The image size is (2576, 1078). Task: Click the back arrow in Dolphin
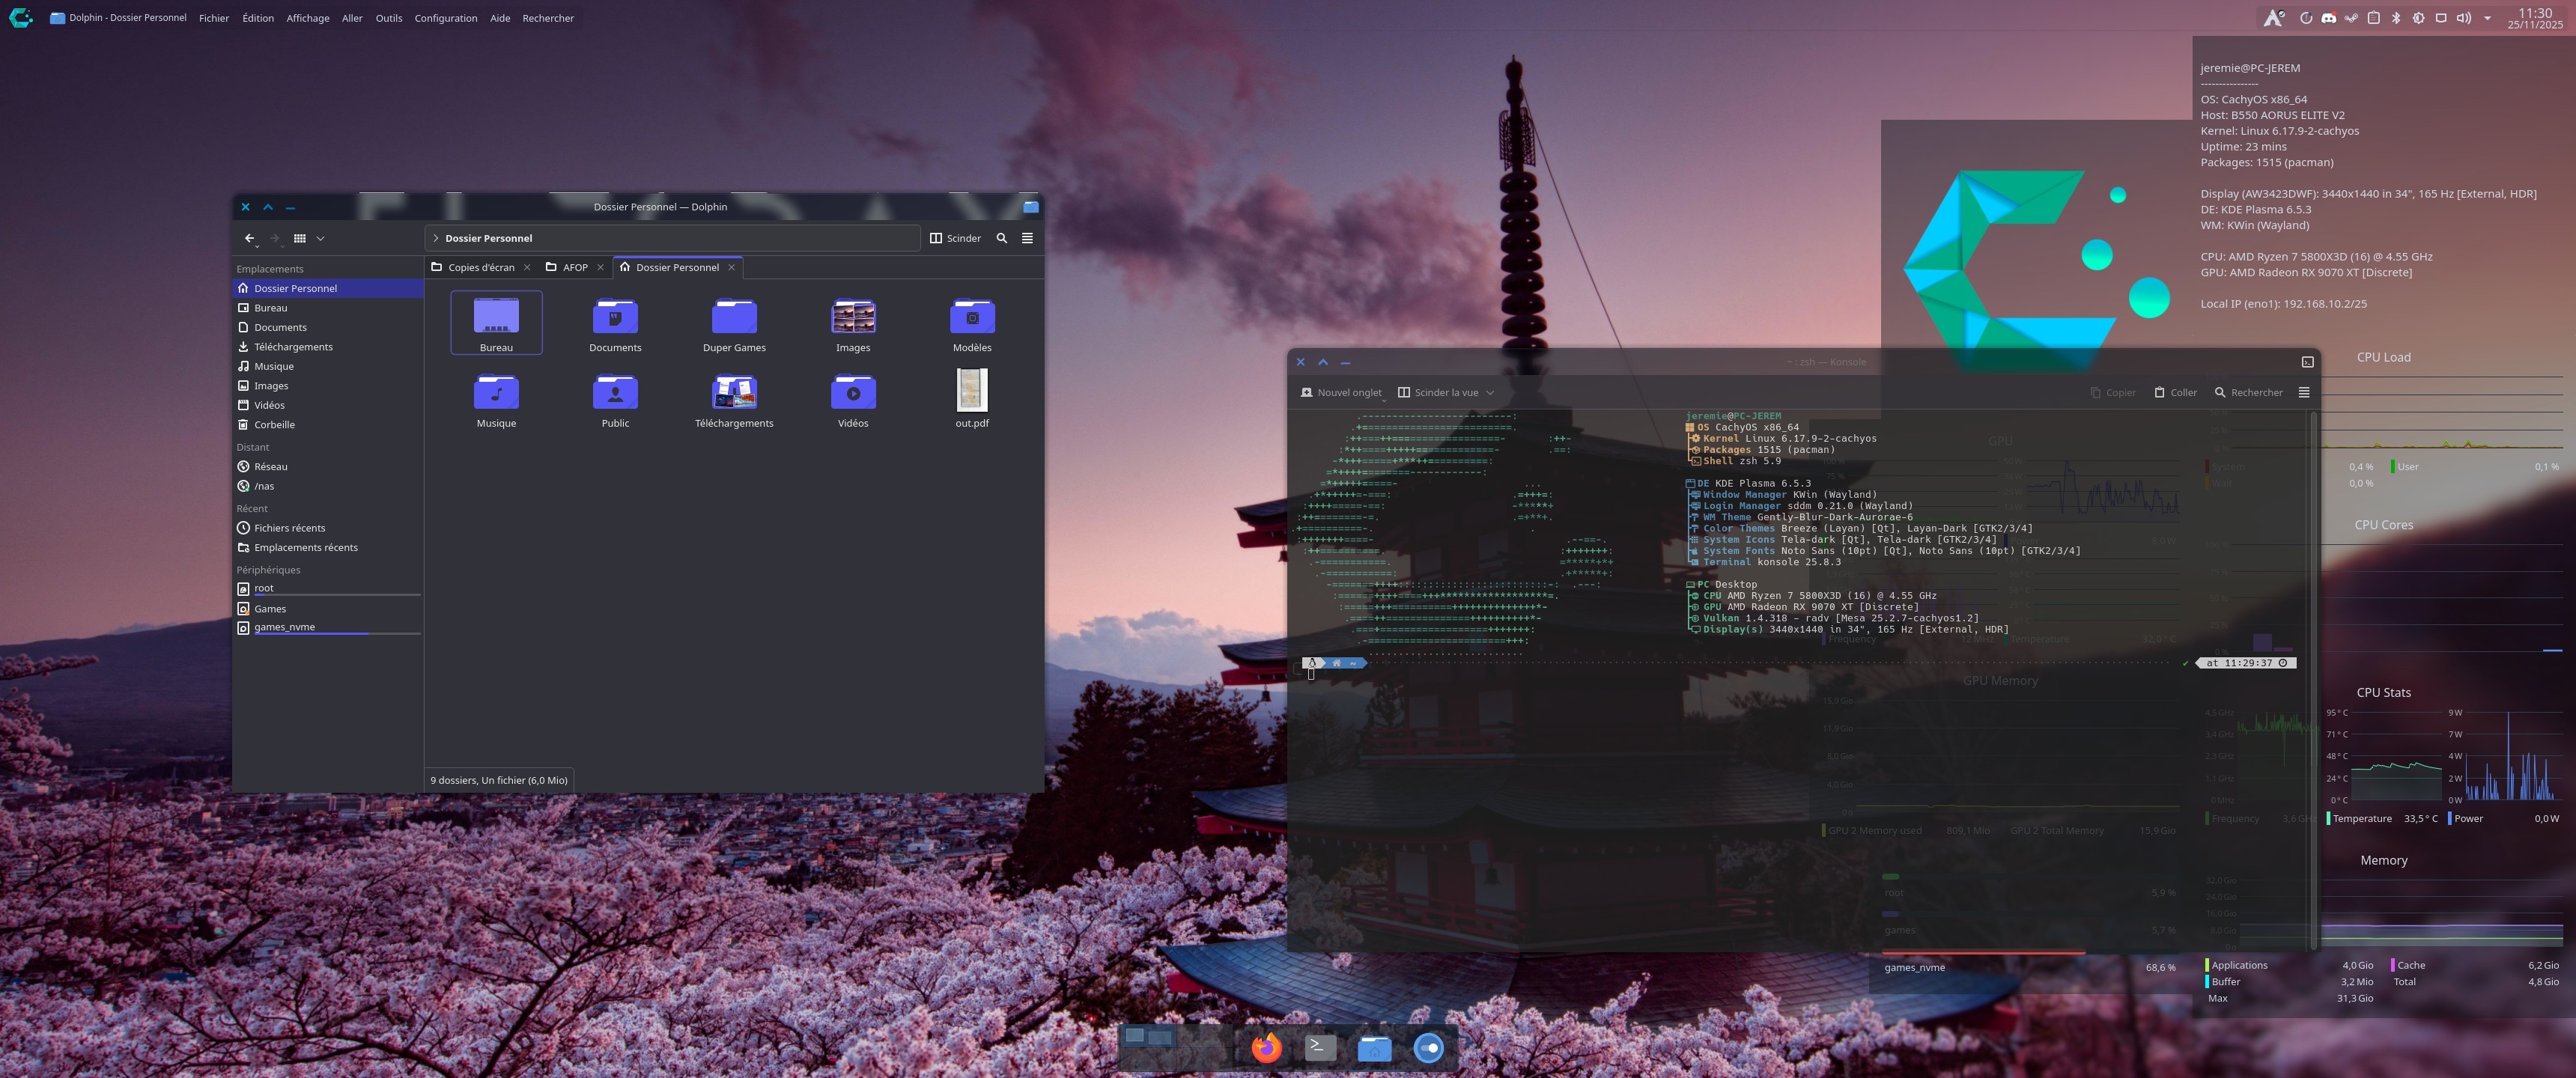249,238
